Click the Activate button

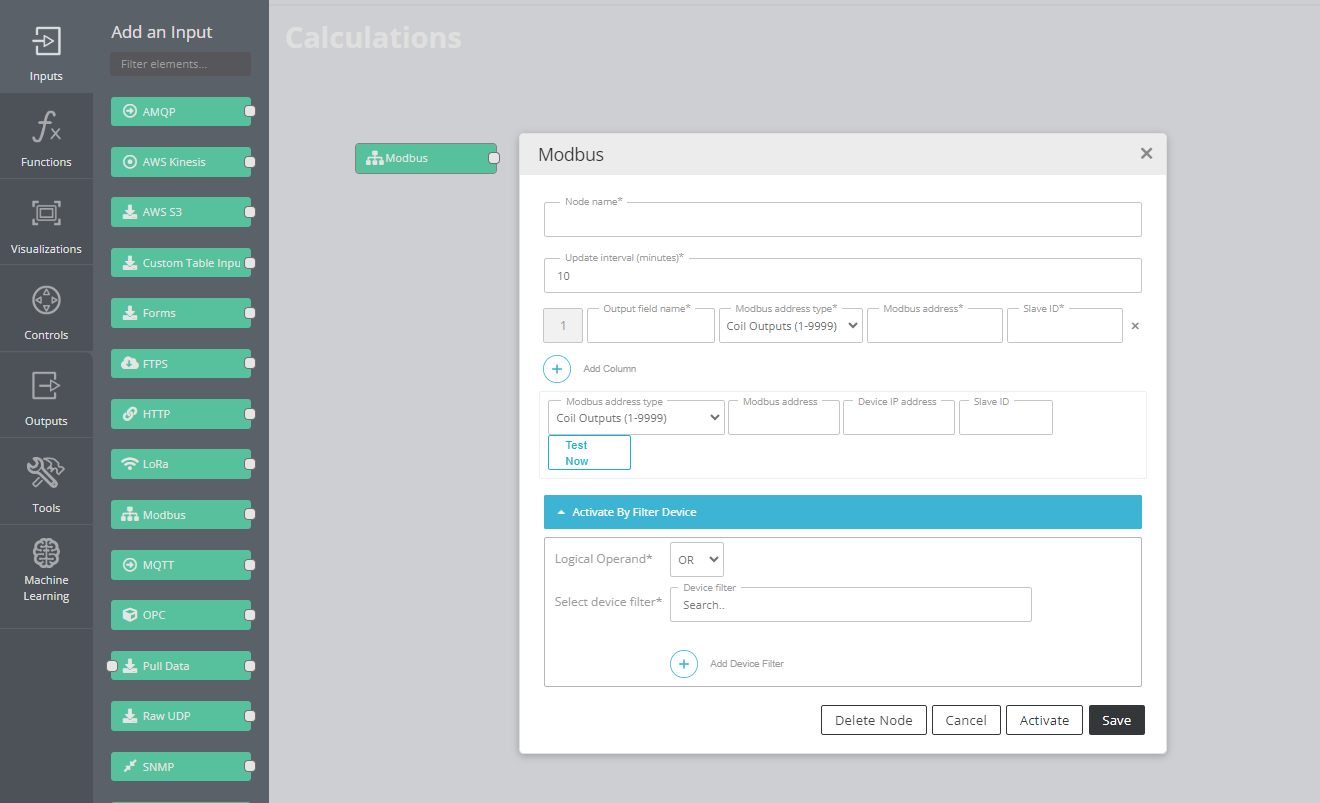[x=1045, y=720]
